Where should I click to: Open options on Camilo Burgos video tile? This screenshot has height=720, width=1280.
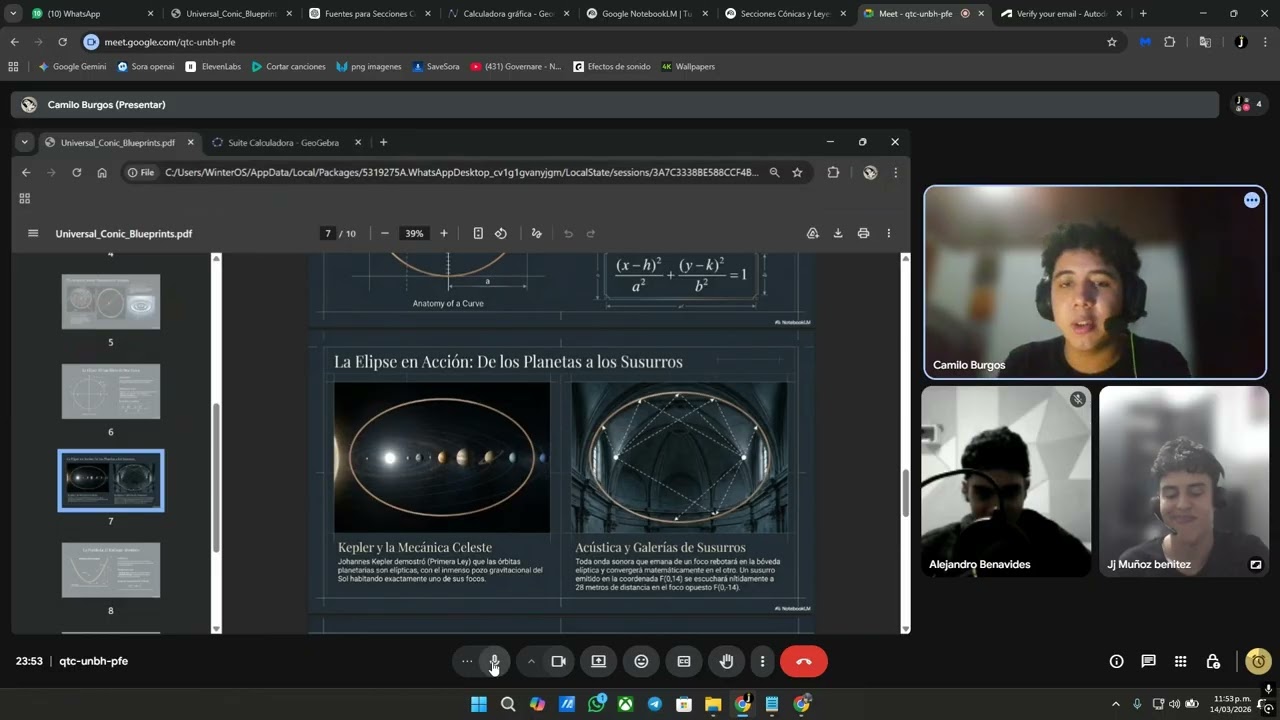pos(1251,200)
